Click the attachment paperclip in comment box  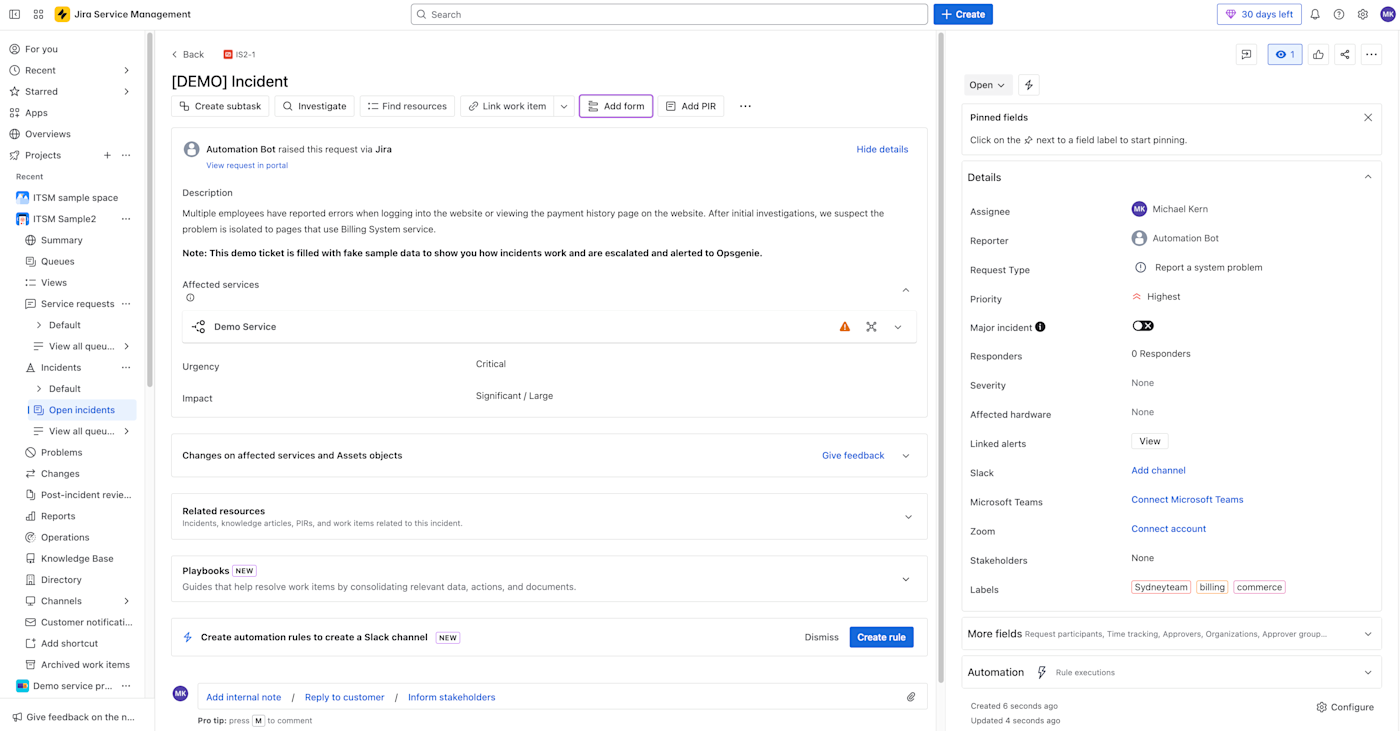click(x=911, y=697)
